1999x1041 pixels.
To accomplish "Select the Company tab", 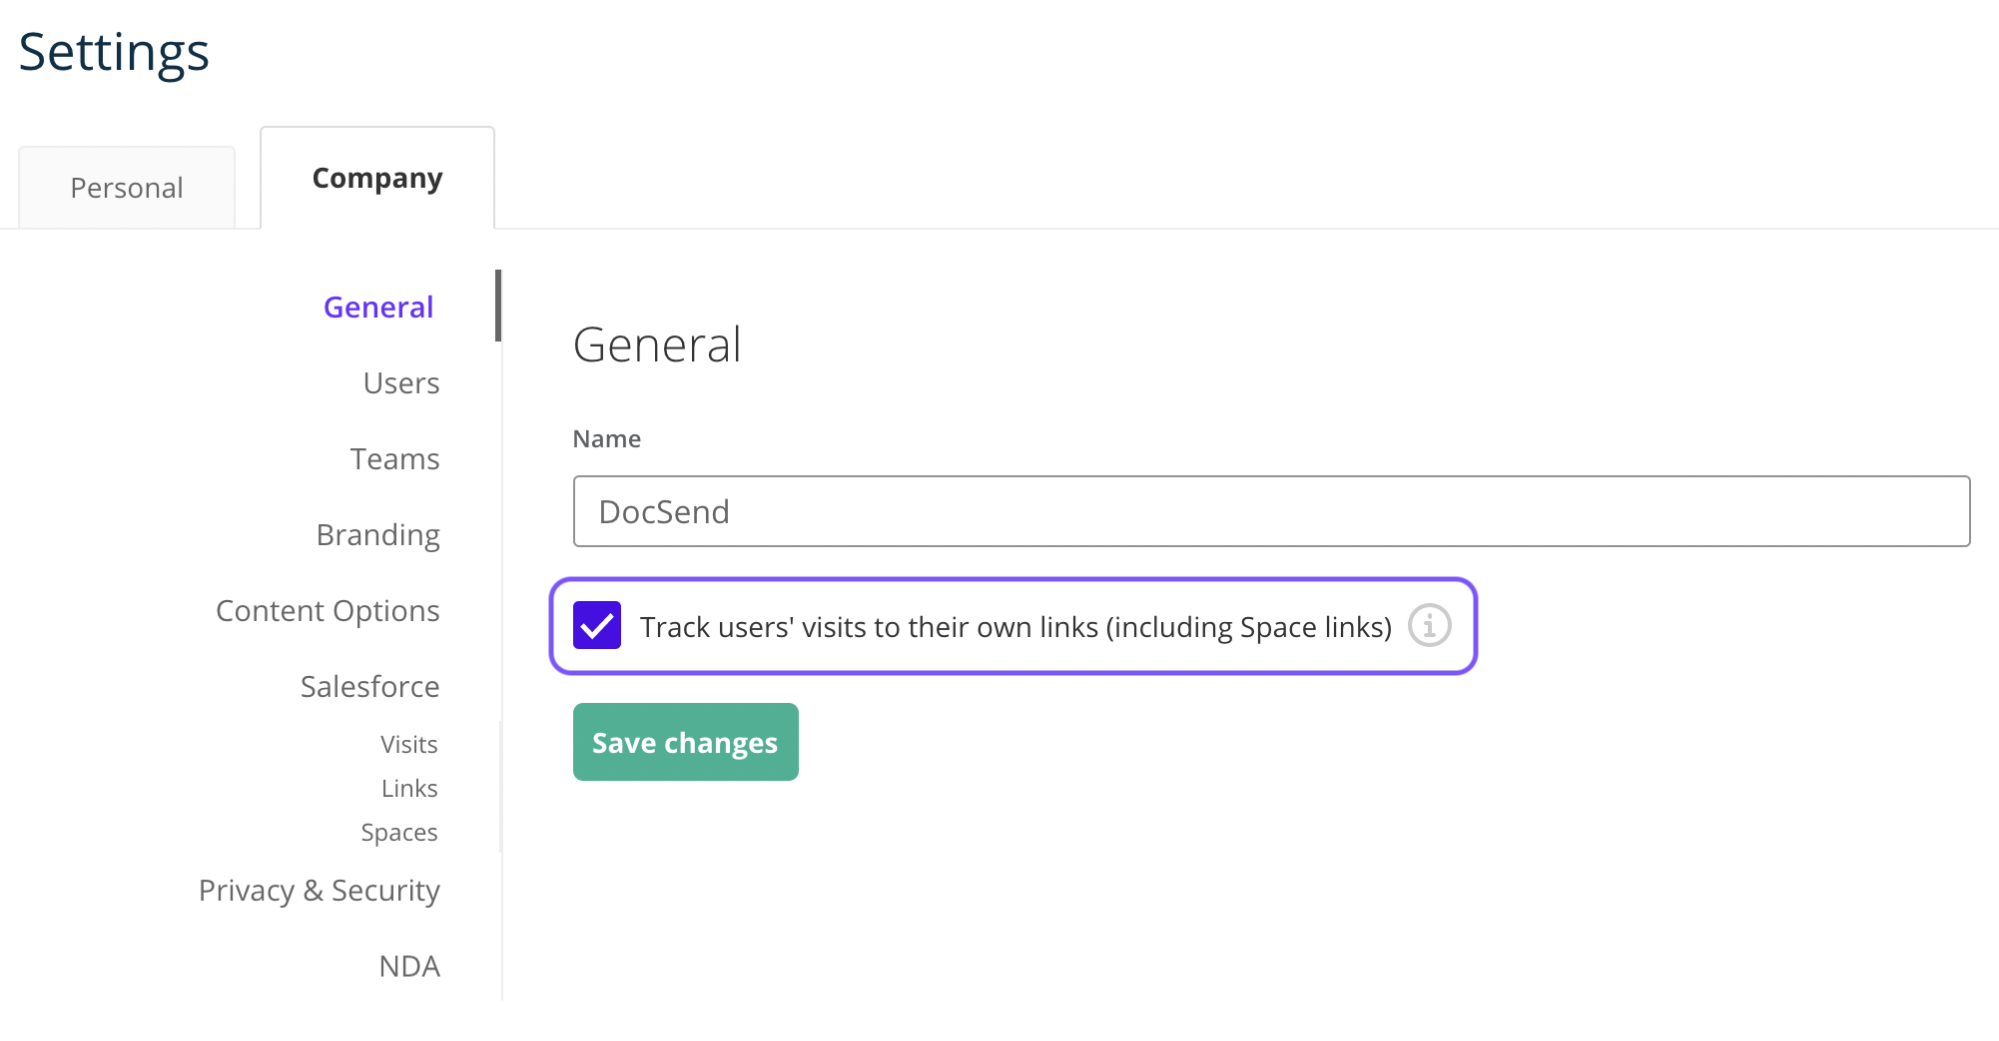I will point(377,178).
